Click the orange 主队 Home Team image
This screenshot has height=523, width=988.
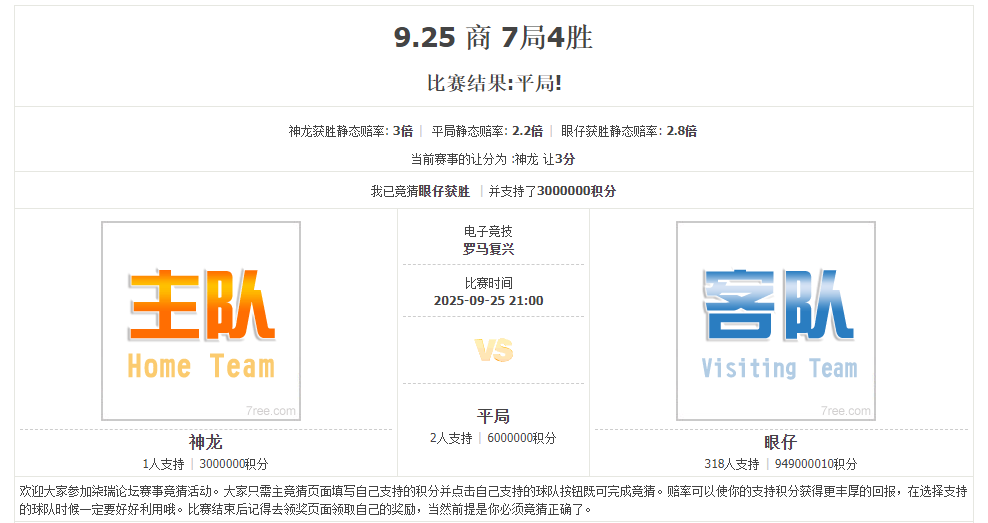coord(201,321)
